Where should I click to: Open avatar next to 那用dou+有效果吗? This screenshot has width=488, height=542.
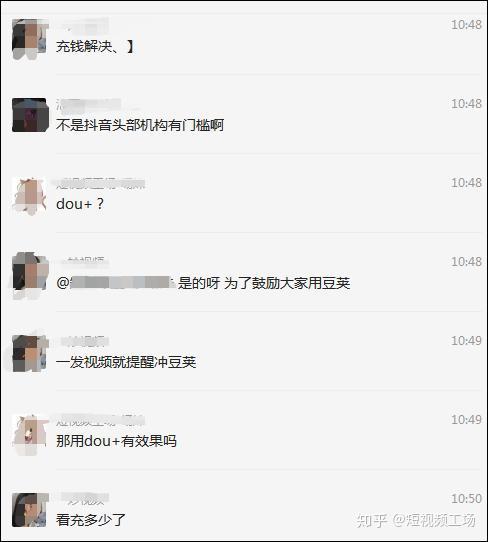tap(30, 434)
